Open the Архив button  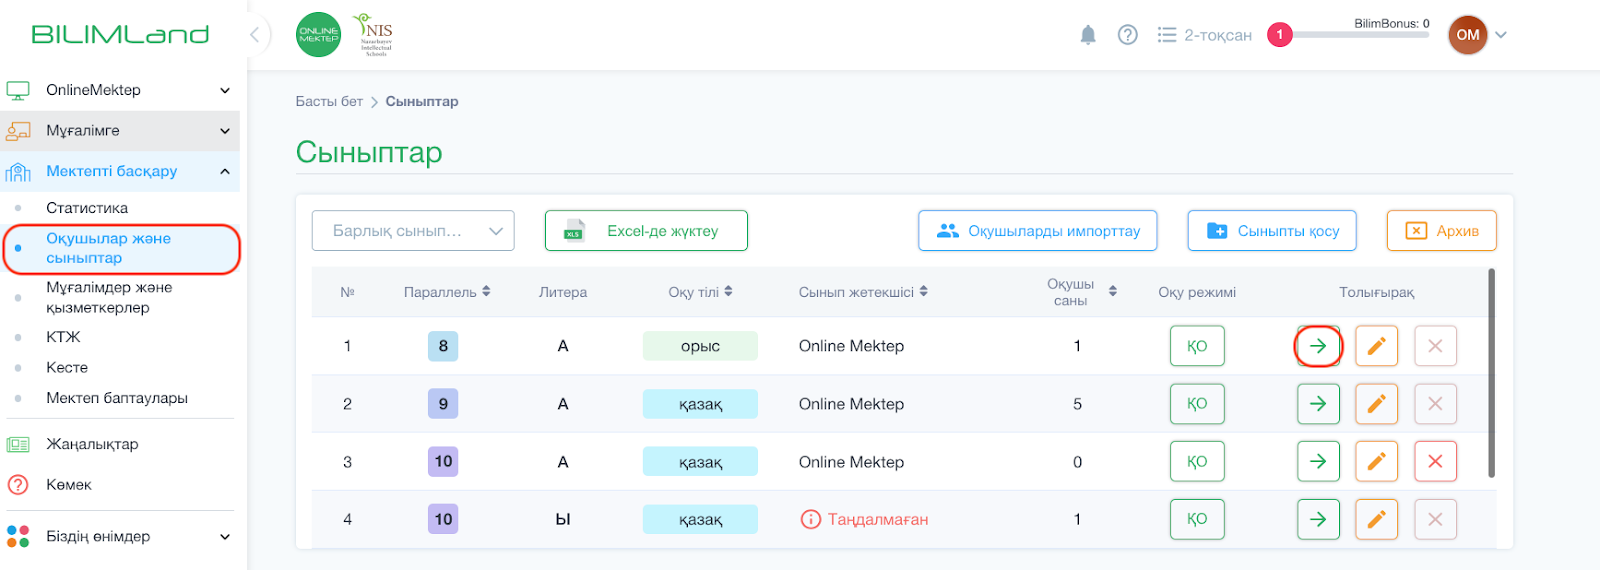(1442, 231)
